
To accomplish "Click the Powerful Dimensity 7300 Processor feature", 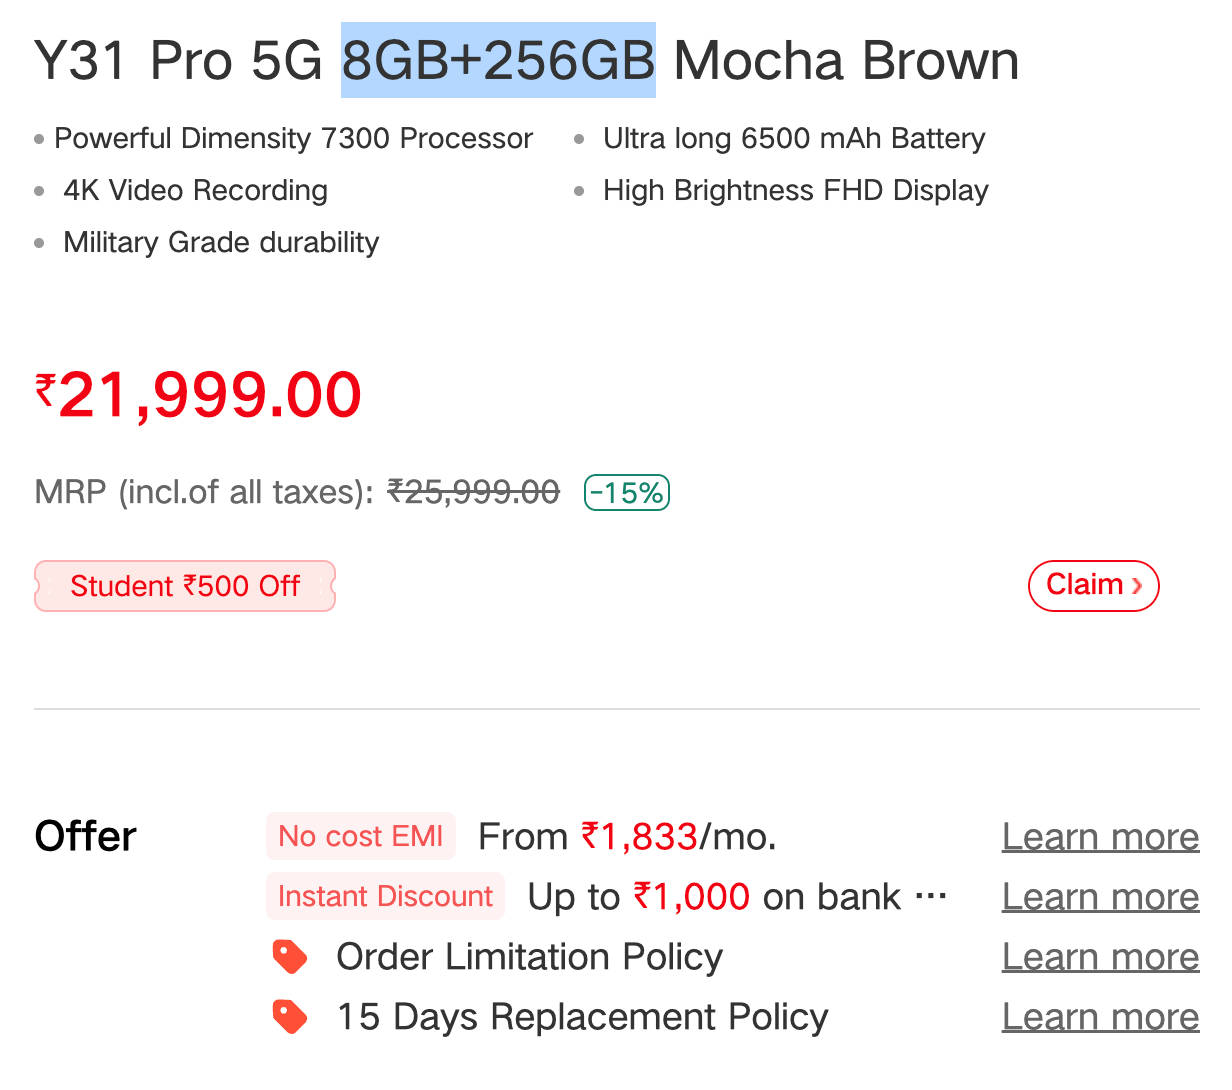I will [x=293, y=138].
